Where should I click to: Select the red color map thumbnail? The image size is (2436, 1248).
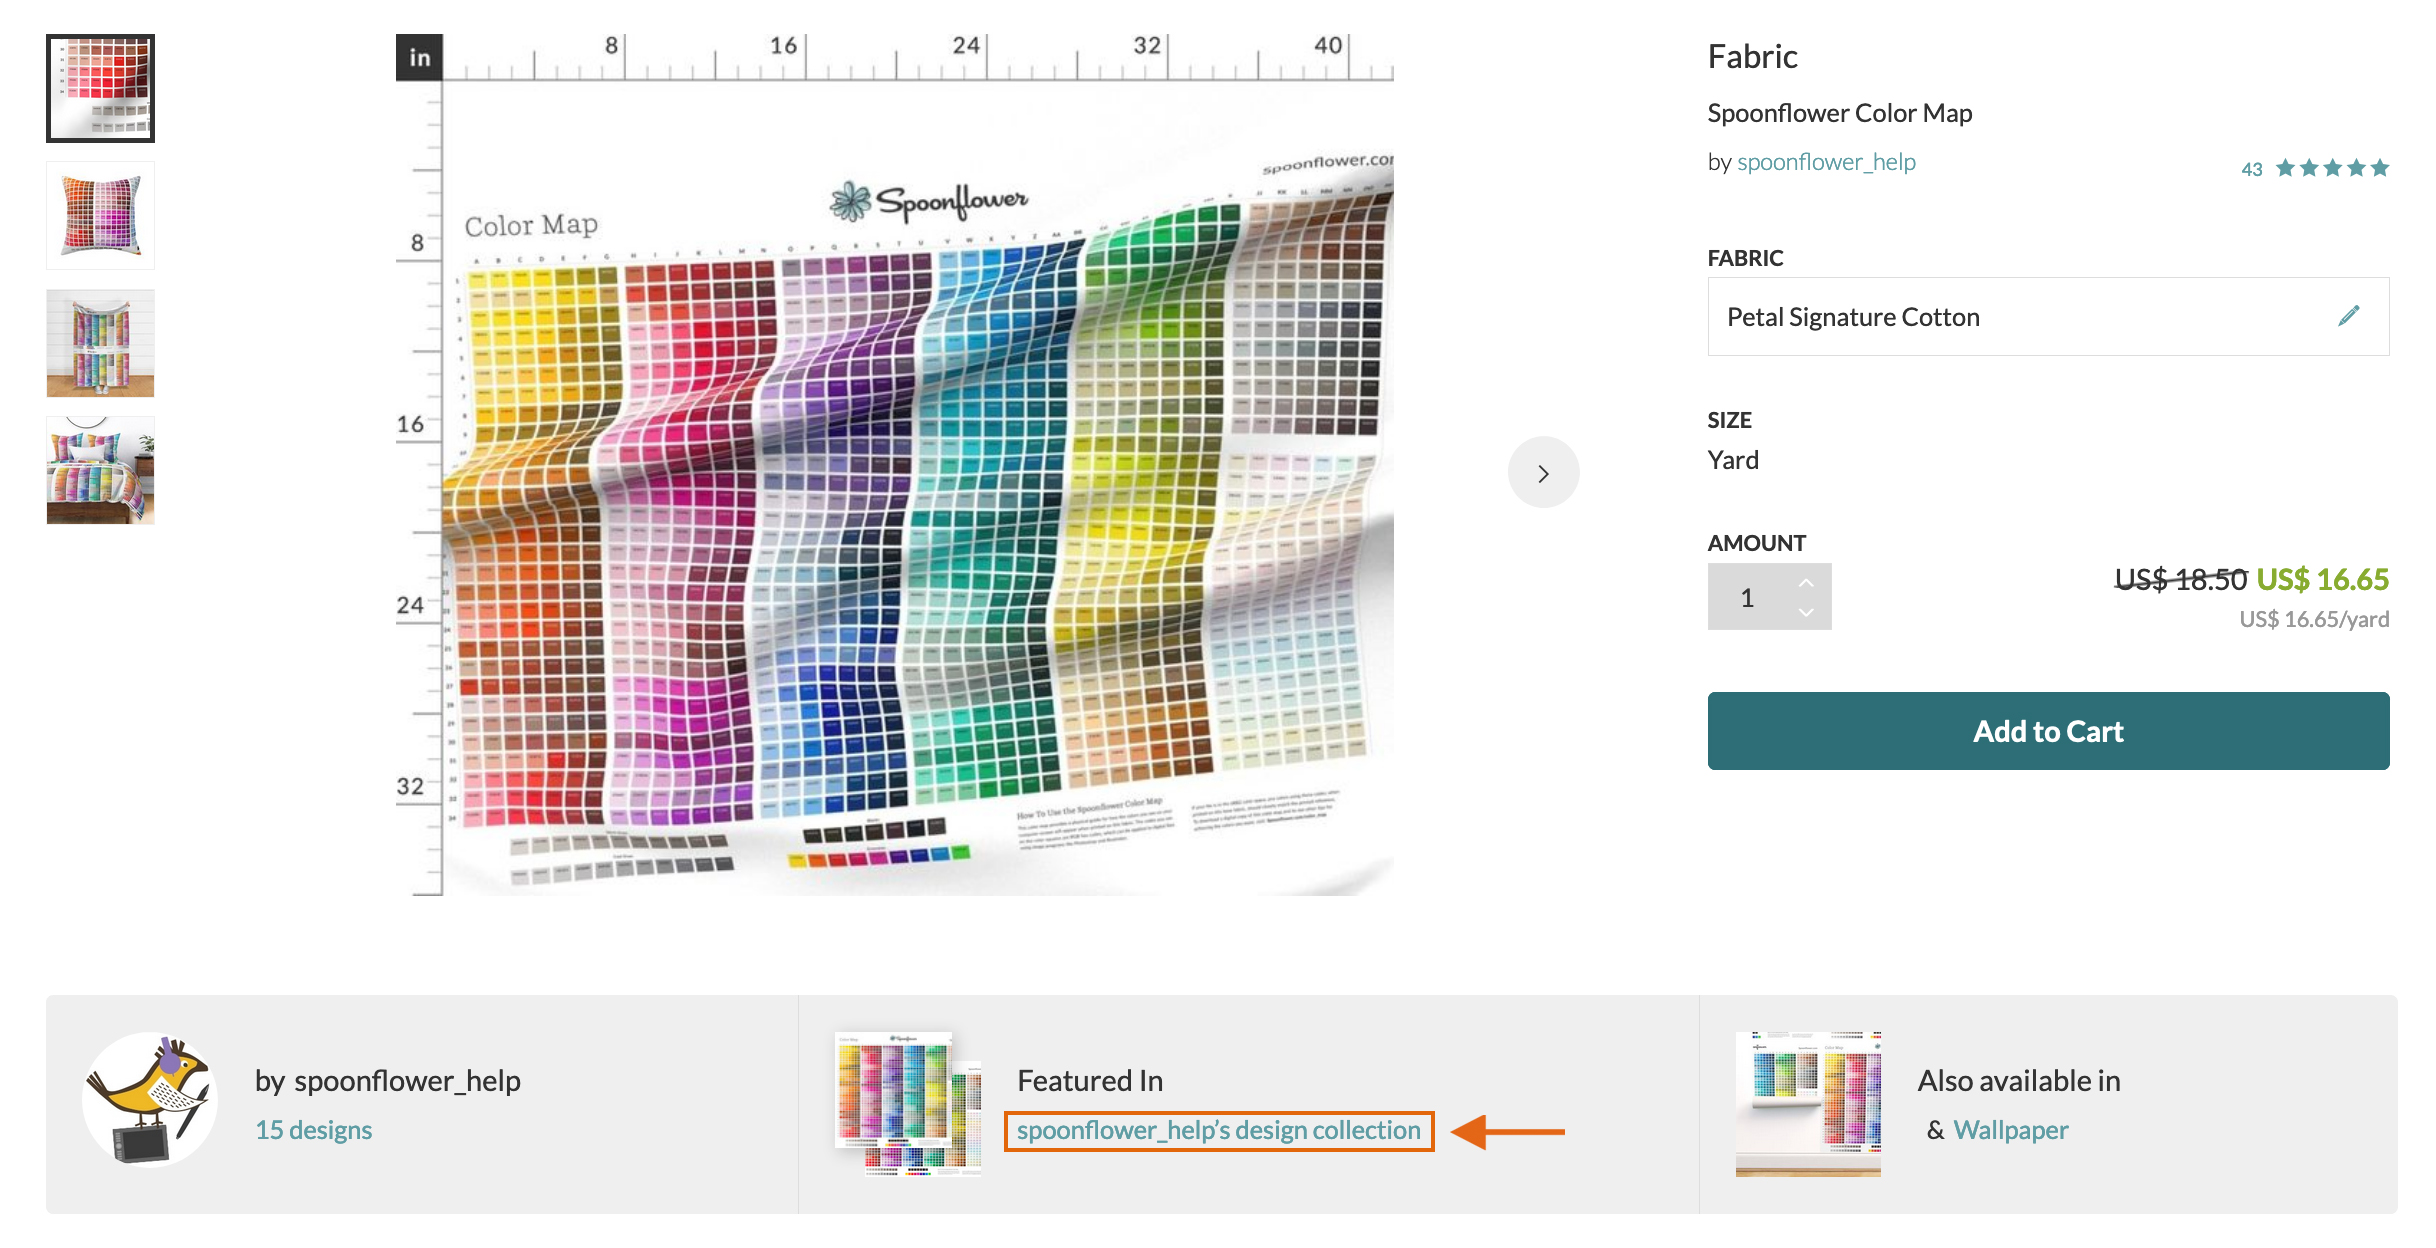(100, 88)
